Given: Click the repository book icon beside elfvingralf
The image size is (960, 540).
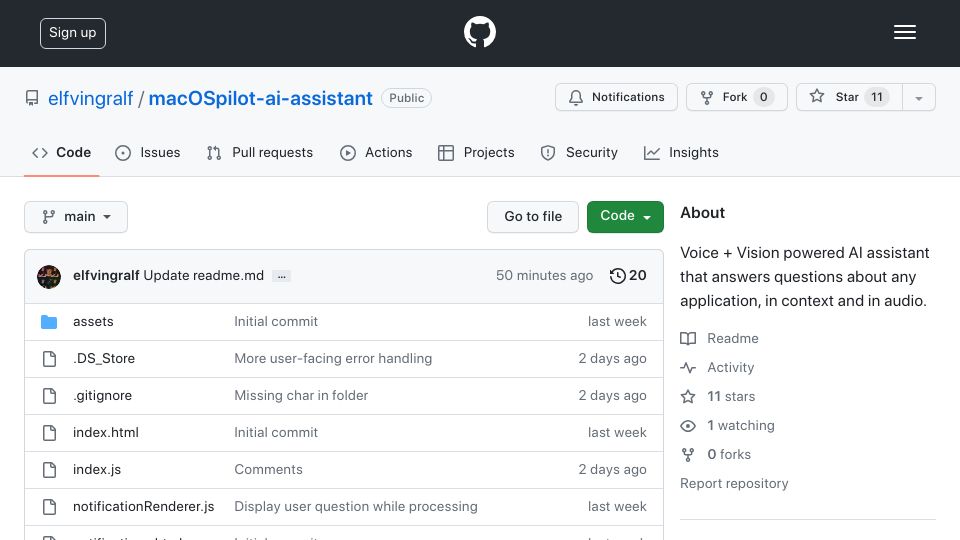Looking at the screenshot, I should 32,98.
